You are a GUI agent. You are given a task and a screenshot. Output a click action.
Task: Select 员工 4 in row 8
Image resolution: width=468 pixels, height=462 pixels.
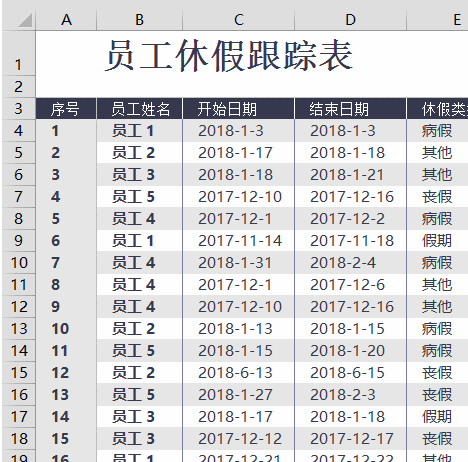click(x=139, y=219)
